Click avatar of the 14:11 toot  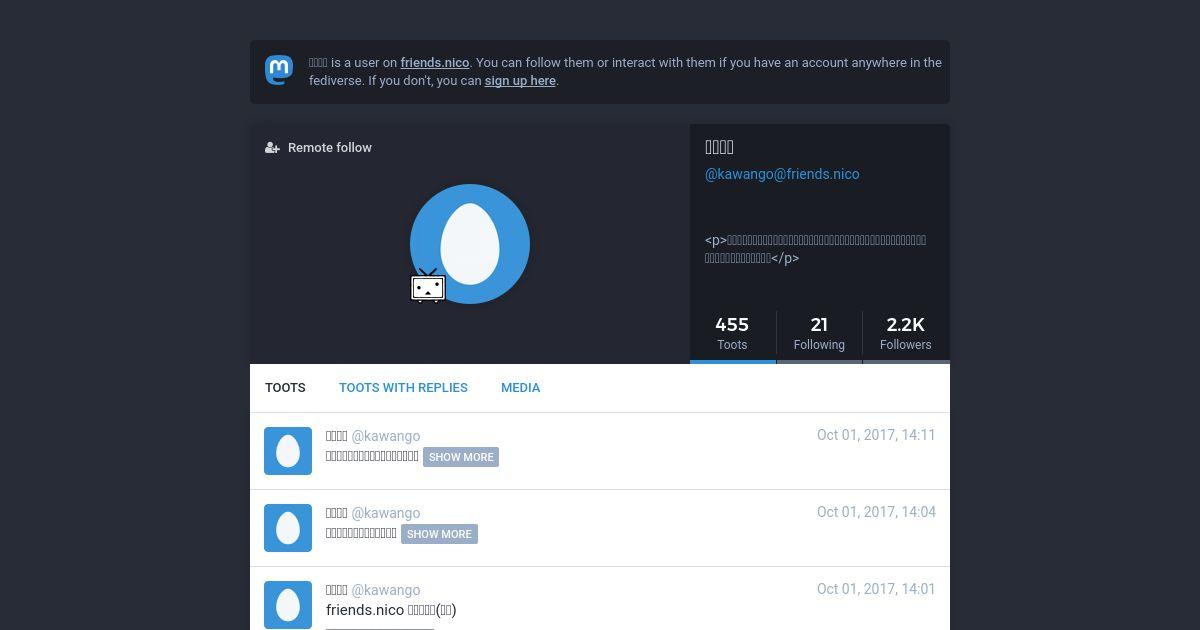pyautogui.click(x=288, y=451)
